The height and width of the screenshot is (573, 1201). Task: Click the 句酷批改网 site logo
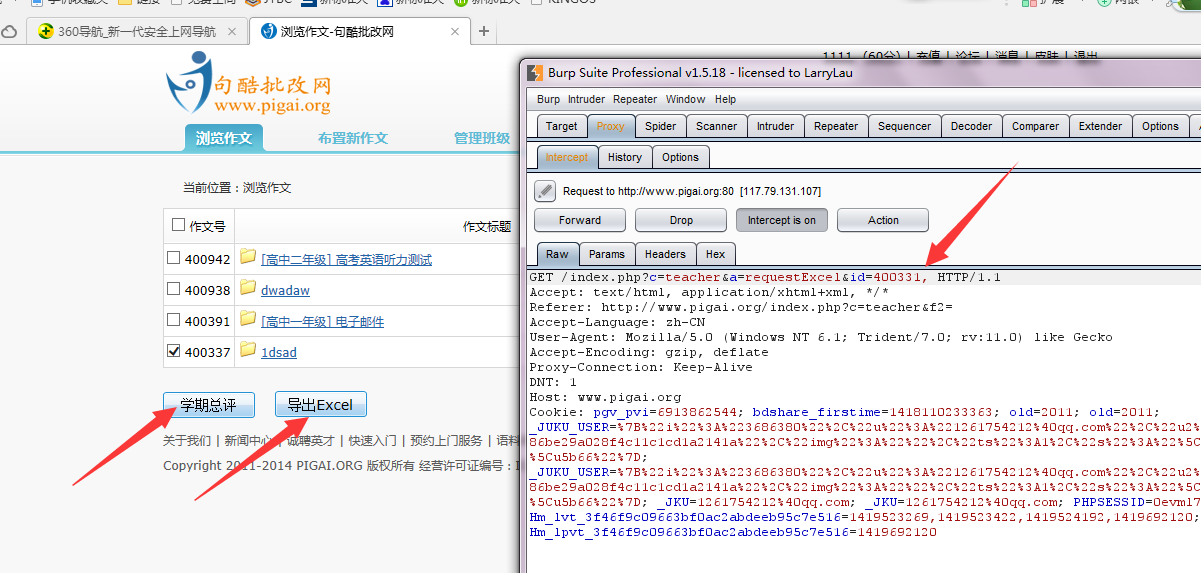[x=249, y=82]
